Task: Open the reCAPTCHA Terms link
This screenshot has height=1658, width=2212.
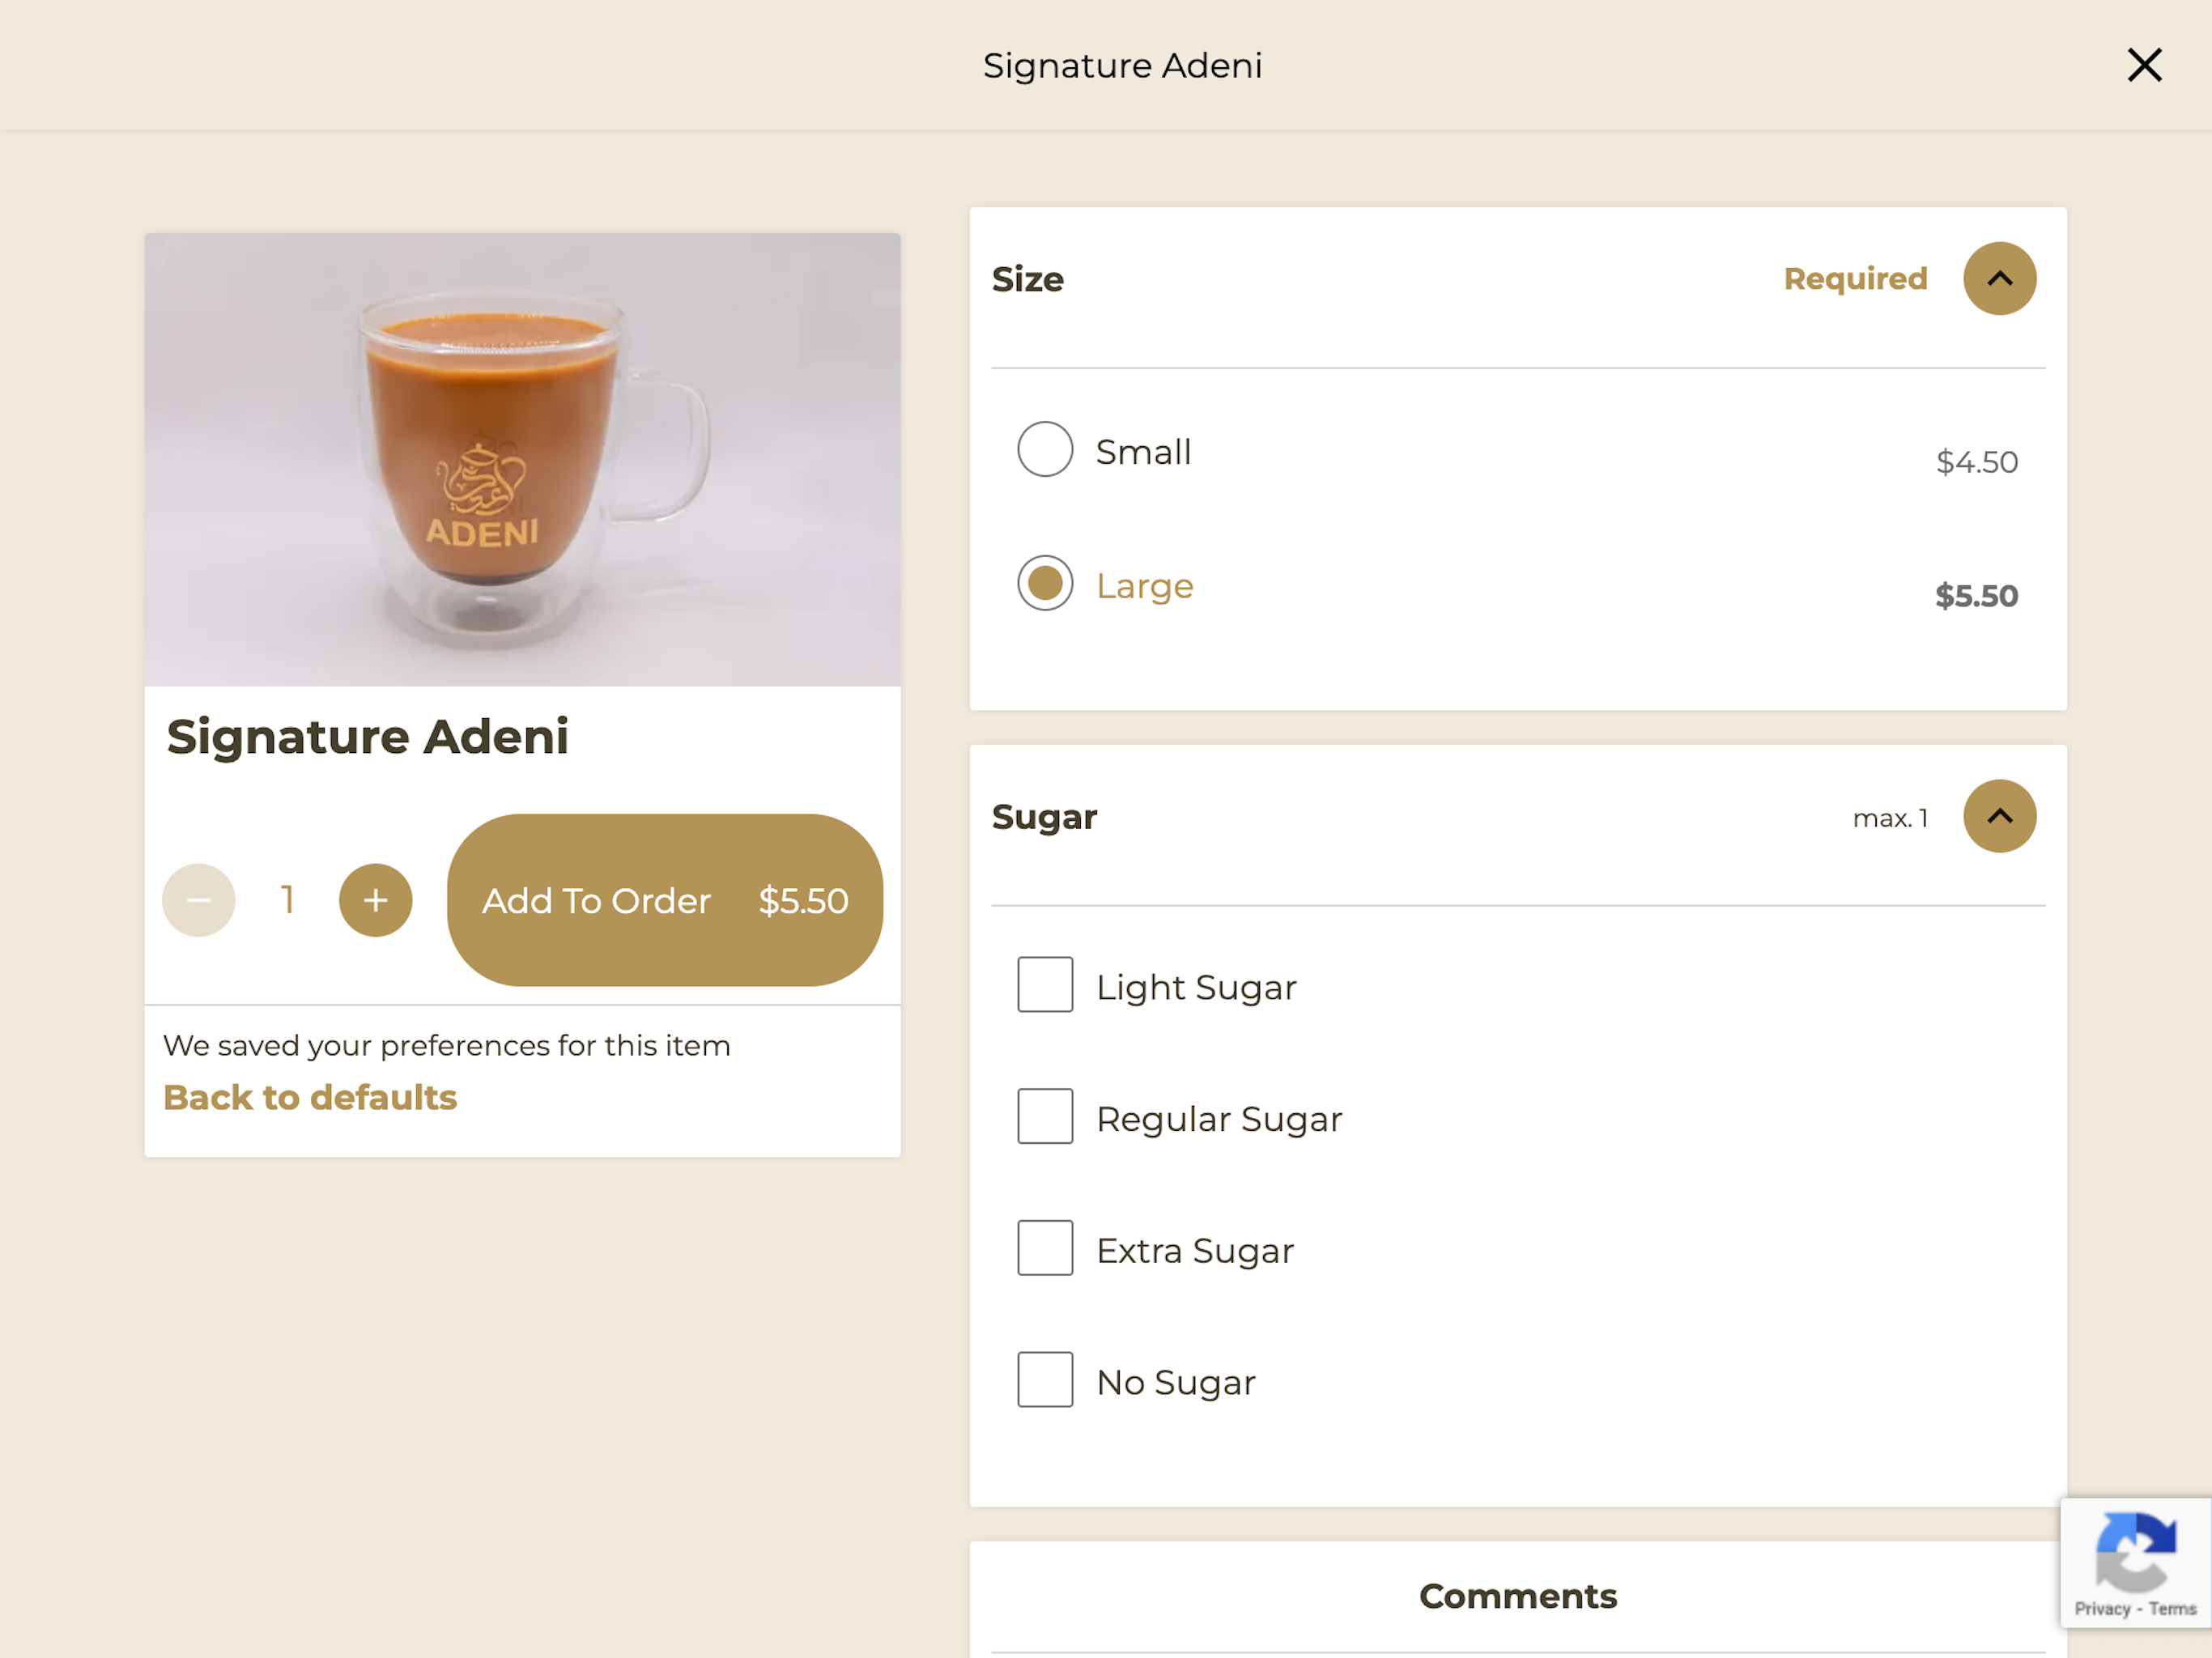Action: pyautogui.click(x=2172, y=1609)
